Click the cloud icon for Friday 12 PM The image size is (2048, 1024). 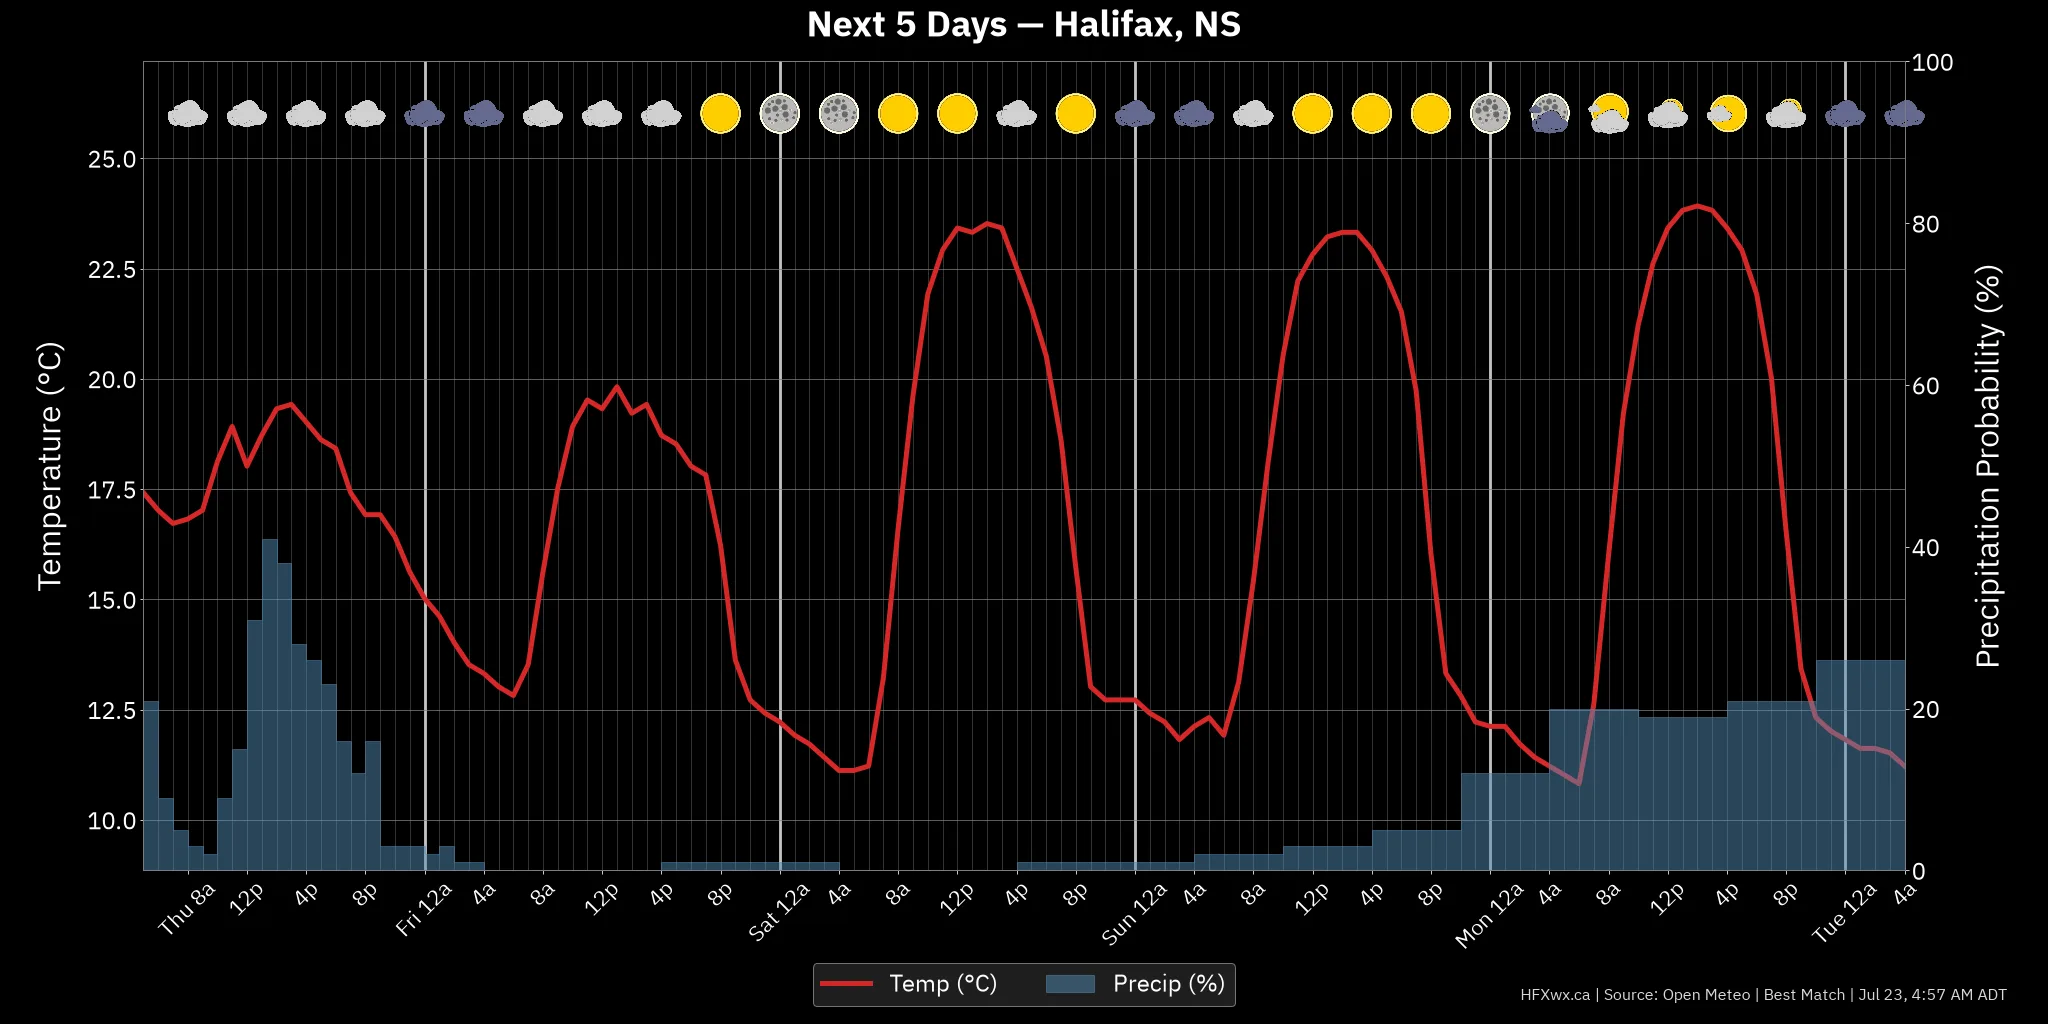coord(602,114)
